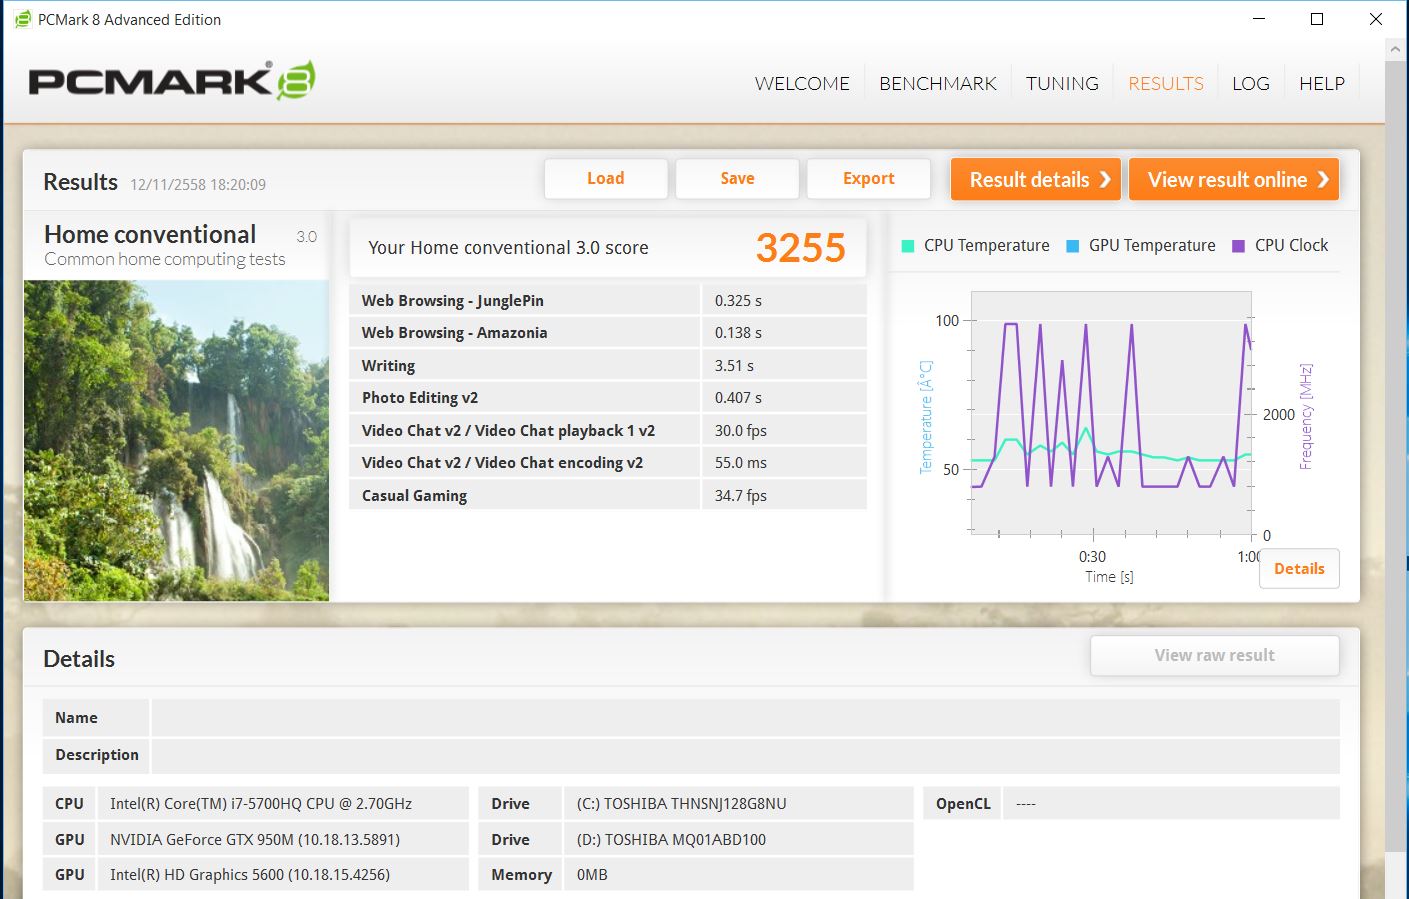1409x899 pixels.
Task: Click the score value 3255
Action: coord(800,248)
